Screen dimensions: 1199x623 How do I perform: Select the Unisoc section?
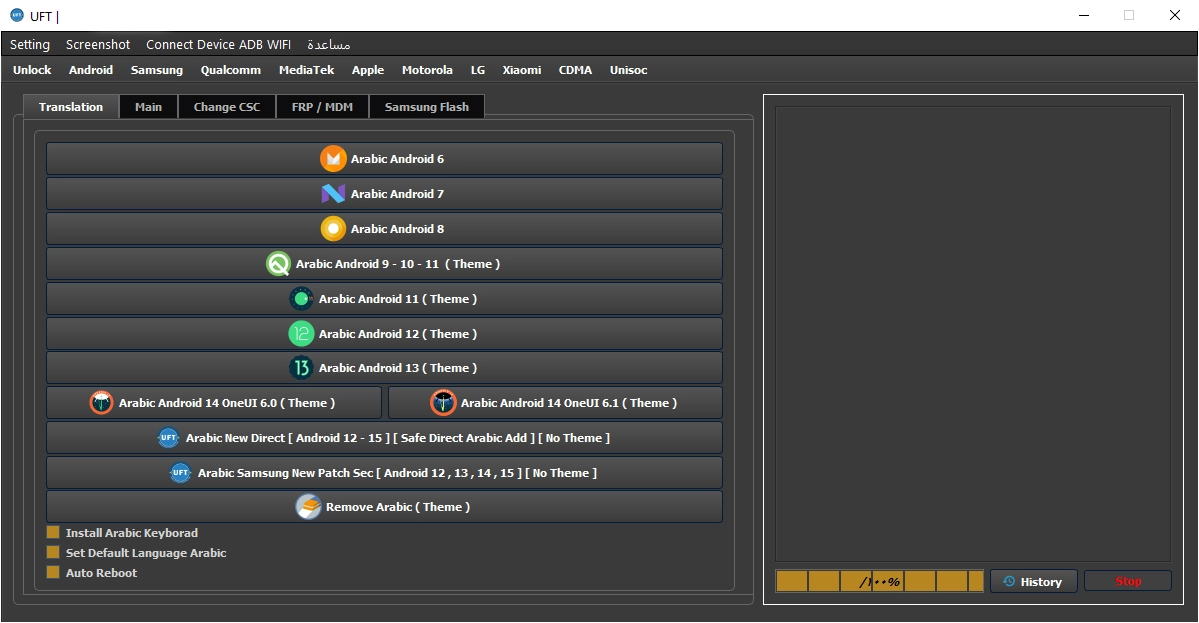tap(629, 70)
